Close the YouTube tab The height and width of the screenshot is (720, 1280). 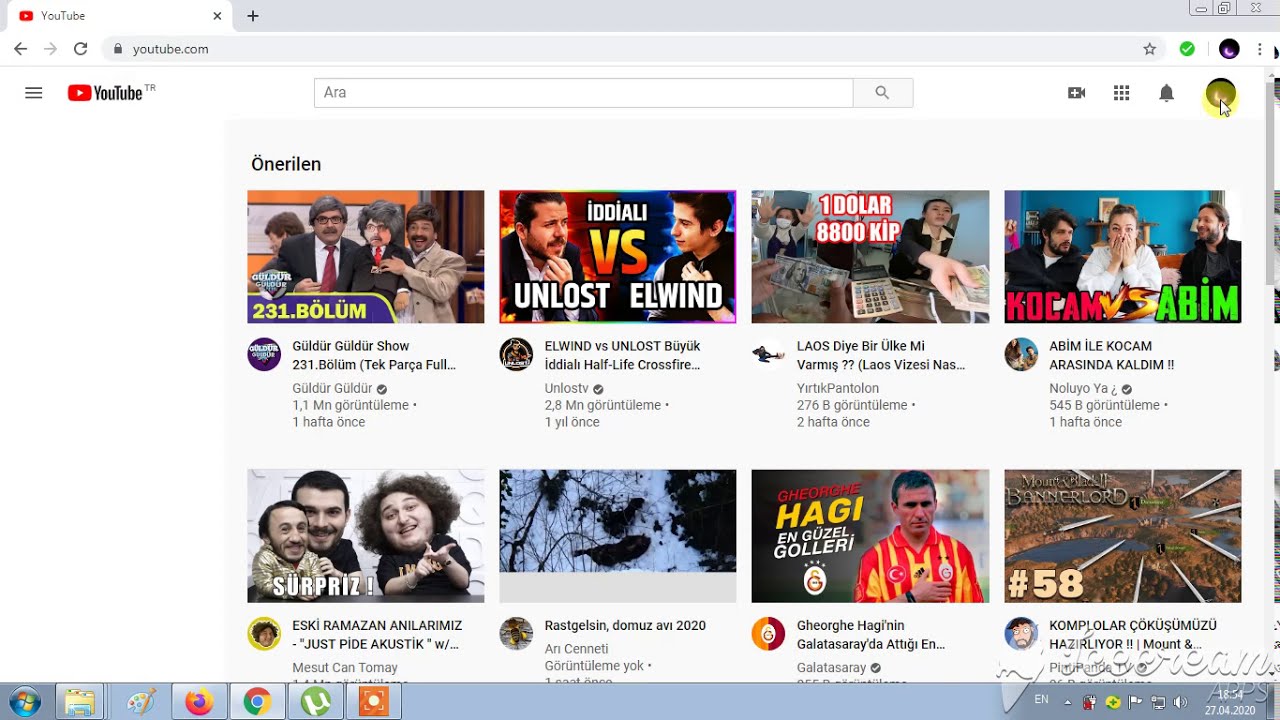217,16
